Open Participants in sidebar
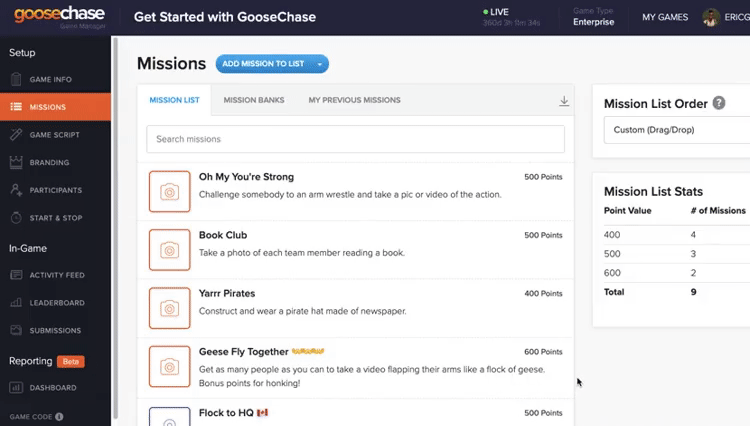This screenshot has height=426, width=750. 55,190
